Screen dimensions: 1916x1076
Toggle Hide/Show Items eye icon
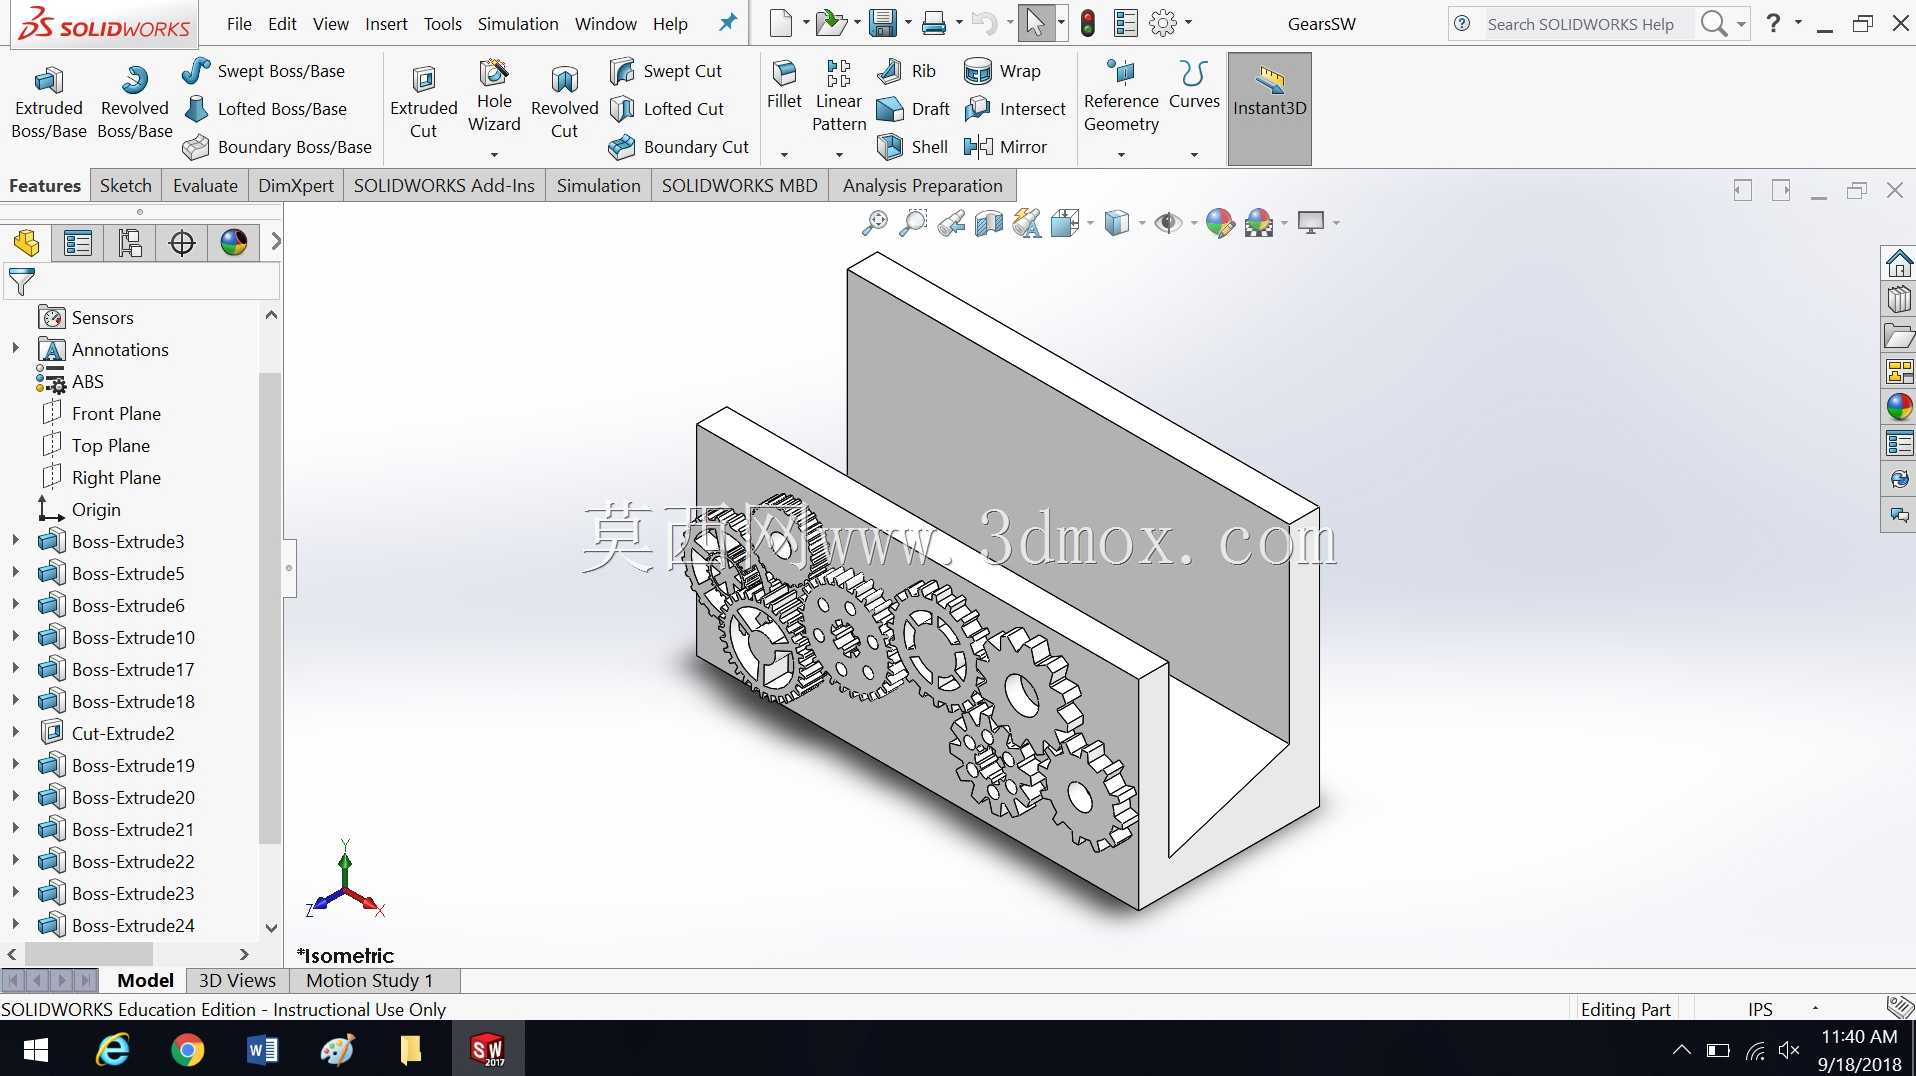tap(1167, 222)
